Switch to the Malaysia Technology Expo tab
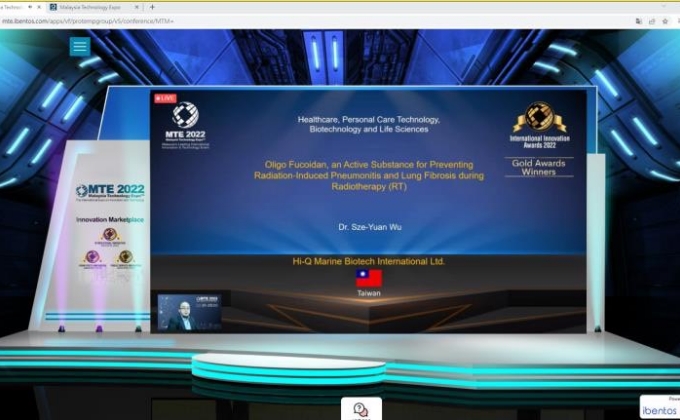This screenshot has width=680, height=420. (x=90, y=7)
